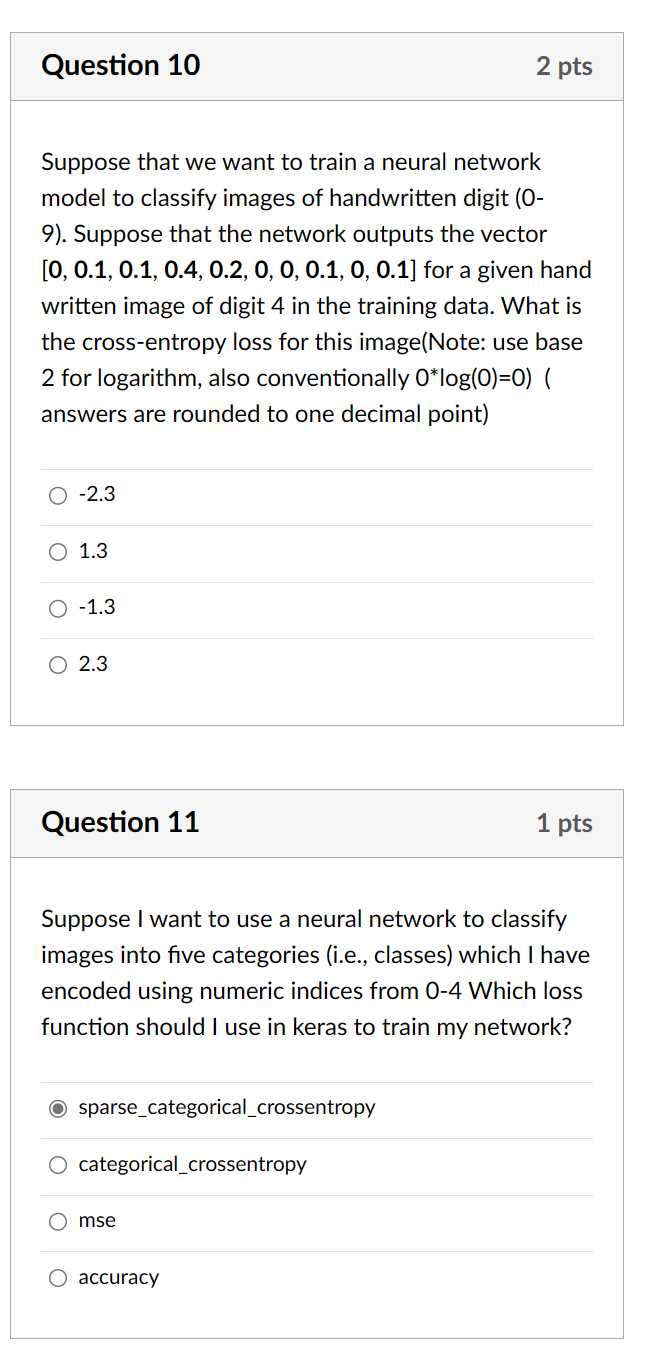Choose the -1.3 radio button

pyautogui.click(x=57, y=608)
